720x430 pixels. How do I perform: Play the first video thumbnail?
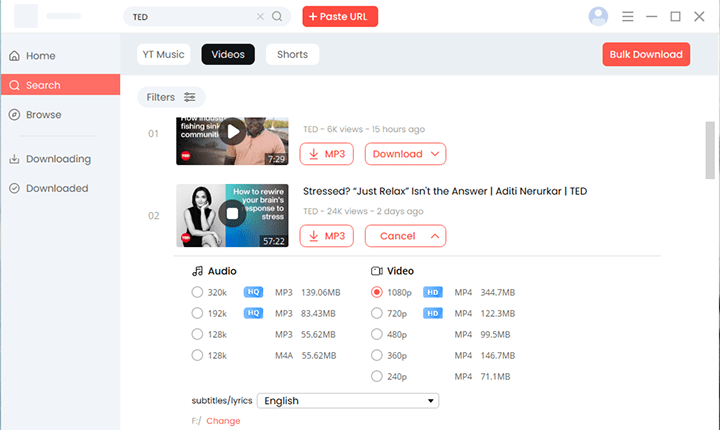pyautogui.click(x=232, y=132)
